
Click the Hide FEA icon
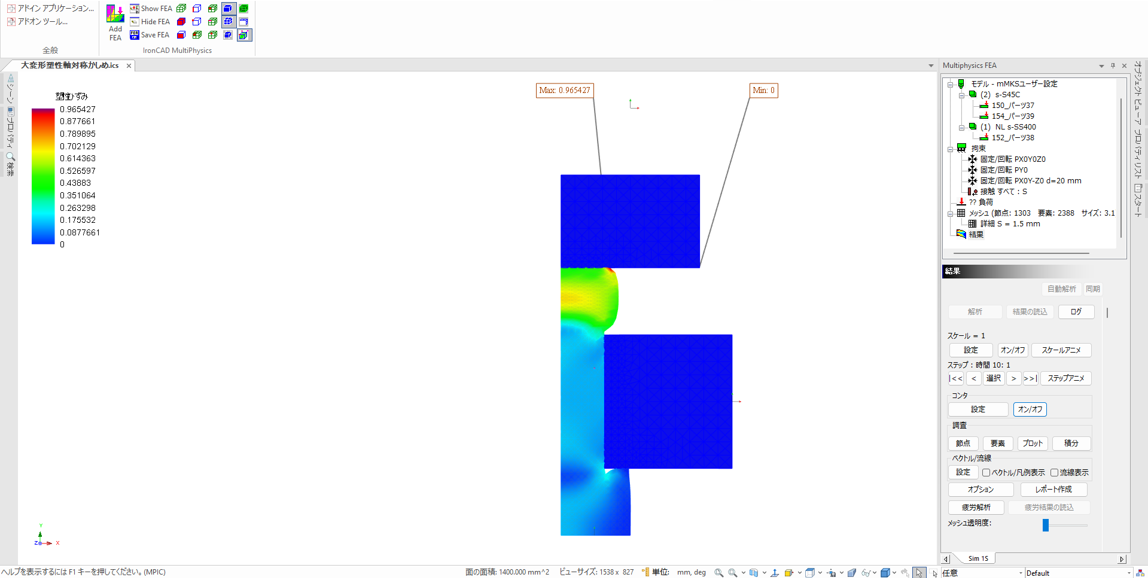(x=135, y=21)
